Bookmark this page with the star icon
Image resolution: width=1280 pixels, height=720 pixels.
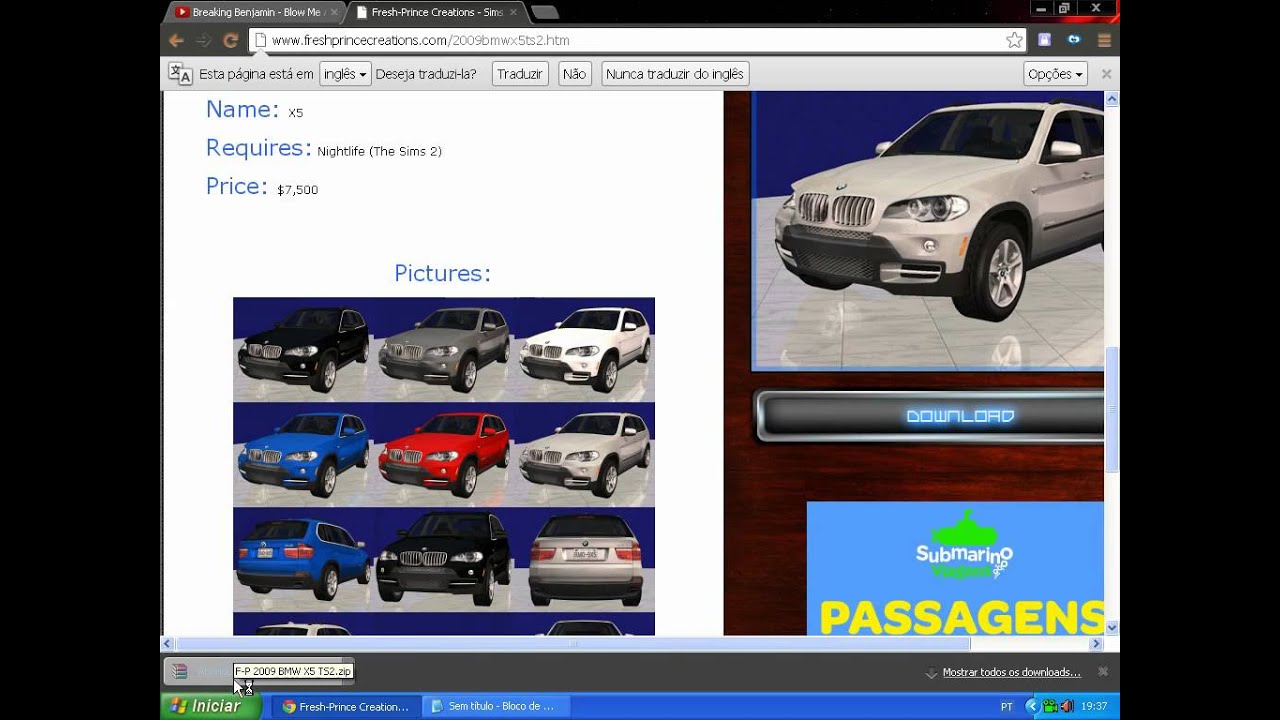[x=1014, y=40]
